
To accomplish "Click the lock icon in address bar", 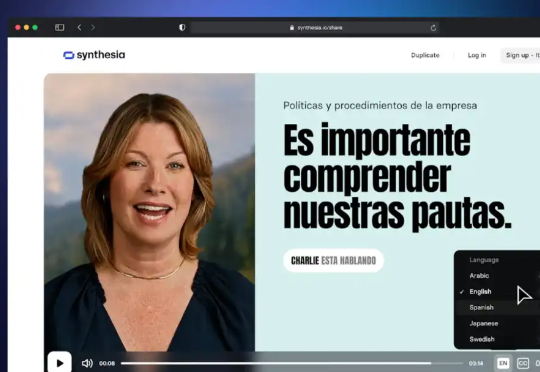I will point(292,28).
